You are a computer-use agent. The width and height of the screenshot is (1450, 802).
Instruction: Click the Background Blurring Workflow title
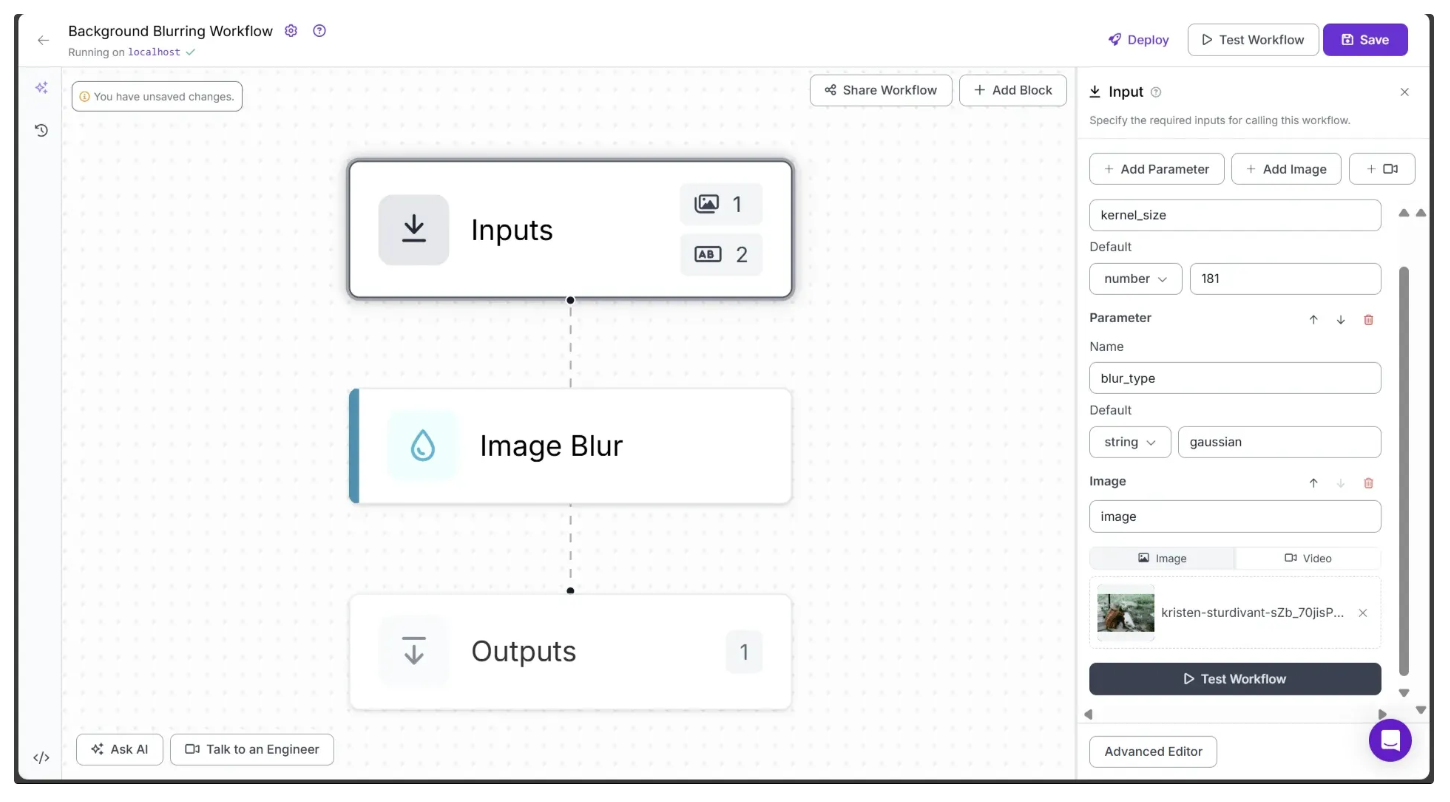(170, 31)
